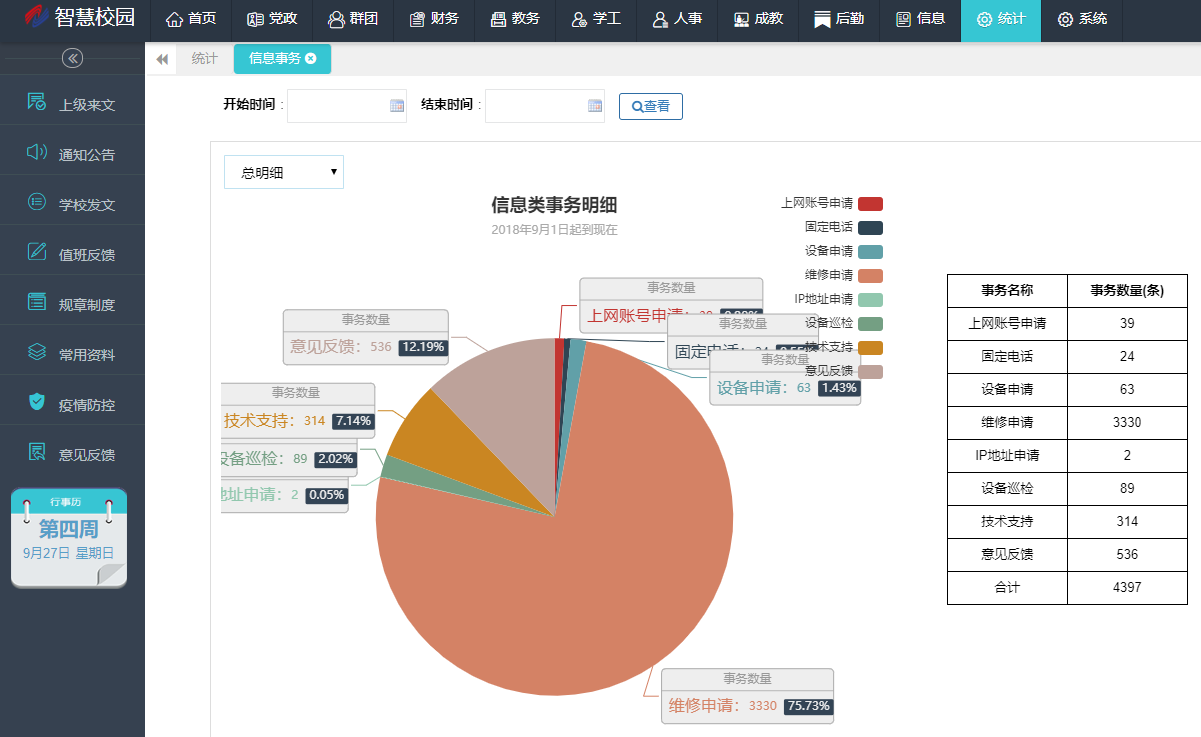Viewport: 1201px width, 737px height.
Task: Click the 事务名称 table header
Action: click(1007, 290)
